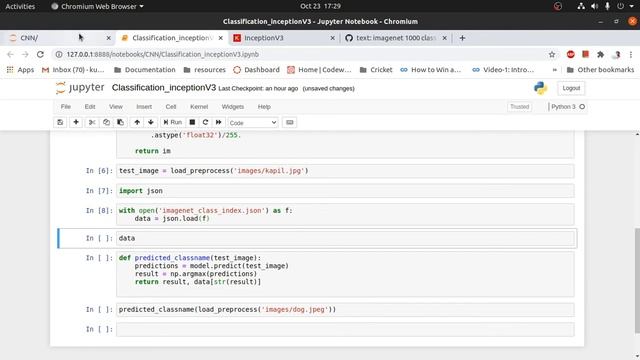640x360 pixels.
Task: Click the Logout button
Action: point(571,88)
